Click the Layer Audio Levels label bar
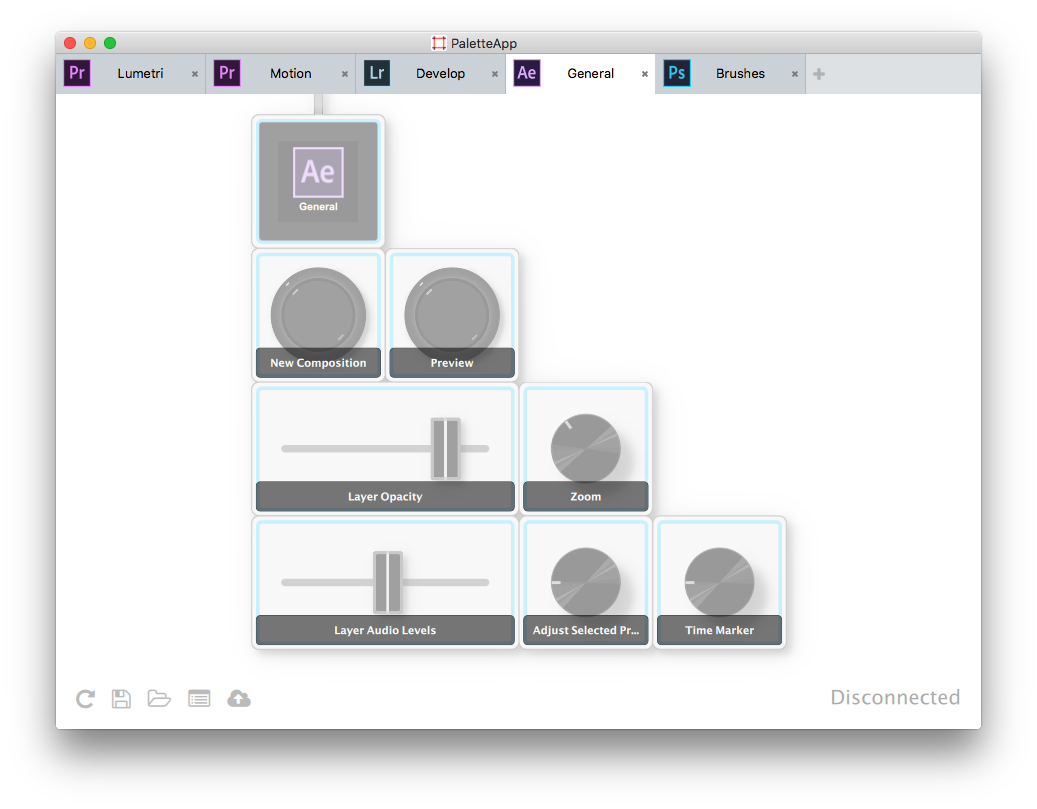 pyautogui.click(x=385, y=630)
